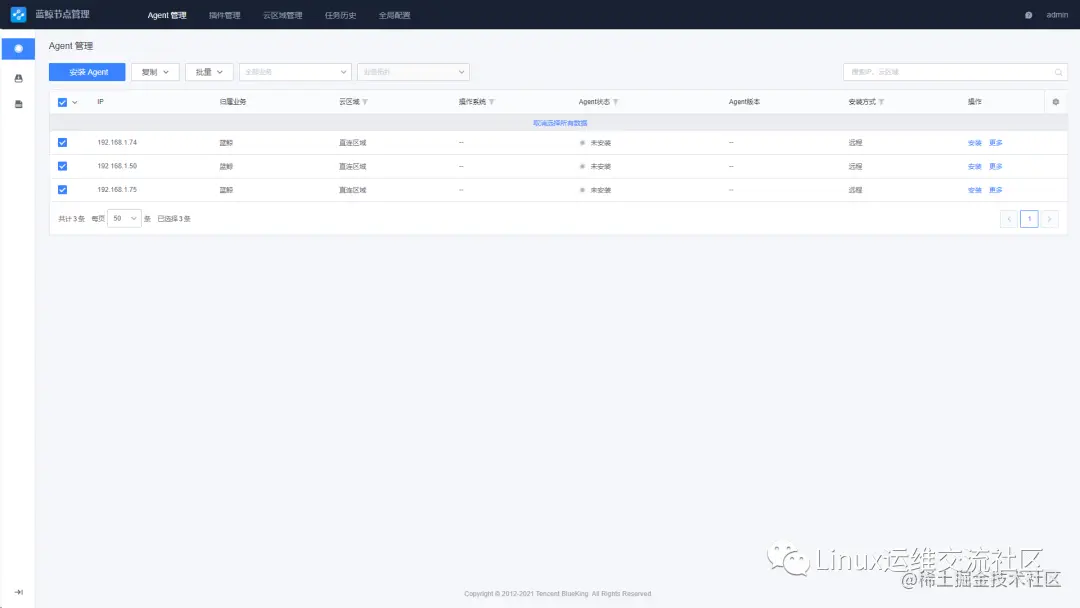Screen dimensions: 1080x608
Task: Click 直连区域 cell in 192.168.1.50 row
Action: tap(353, 167)
